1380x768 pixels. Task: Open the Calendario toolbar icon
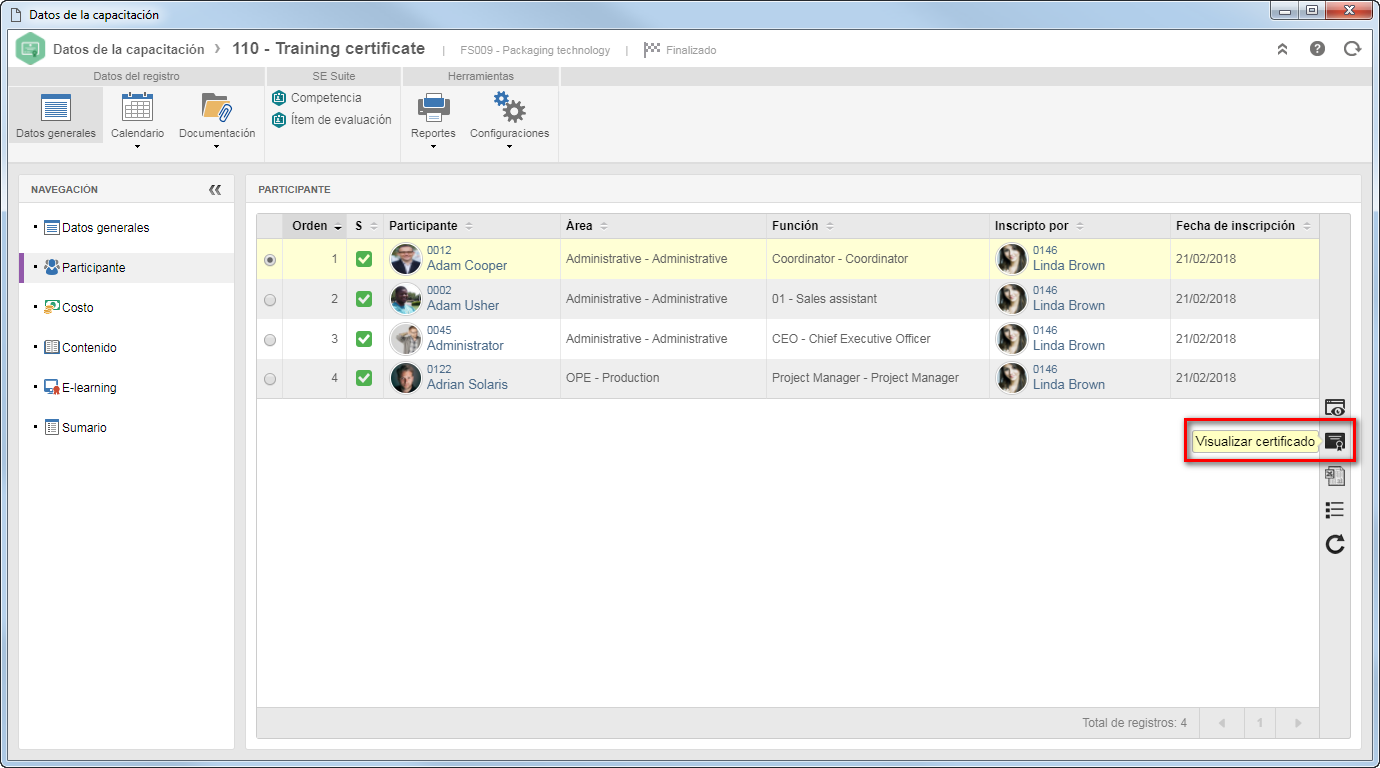[x=137, y=106]
